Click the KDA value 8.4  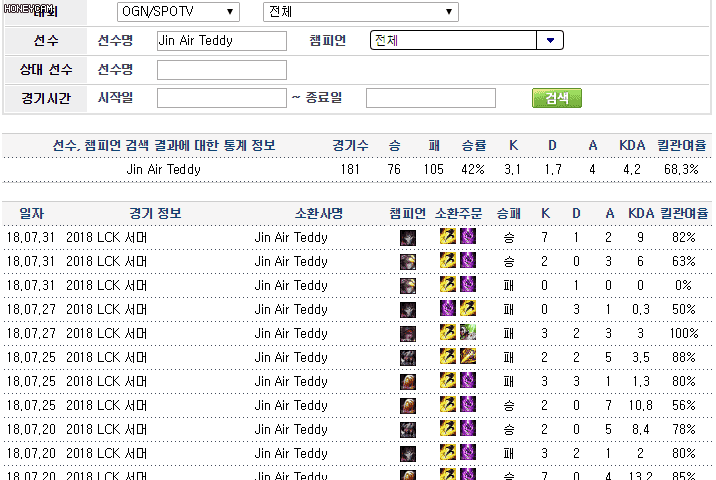point(641,430)
